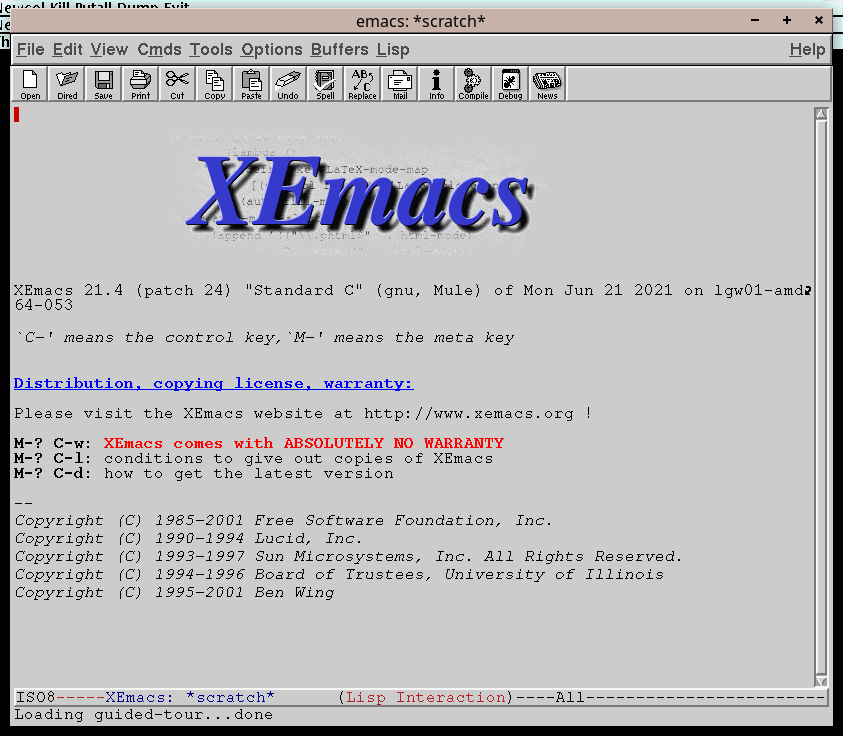Image resolution: width=843 pixels, height=736 pixels.
Task: Follow Distribution, copying license, warranty link
Action: tap(213, 383)
